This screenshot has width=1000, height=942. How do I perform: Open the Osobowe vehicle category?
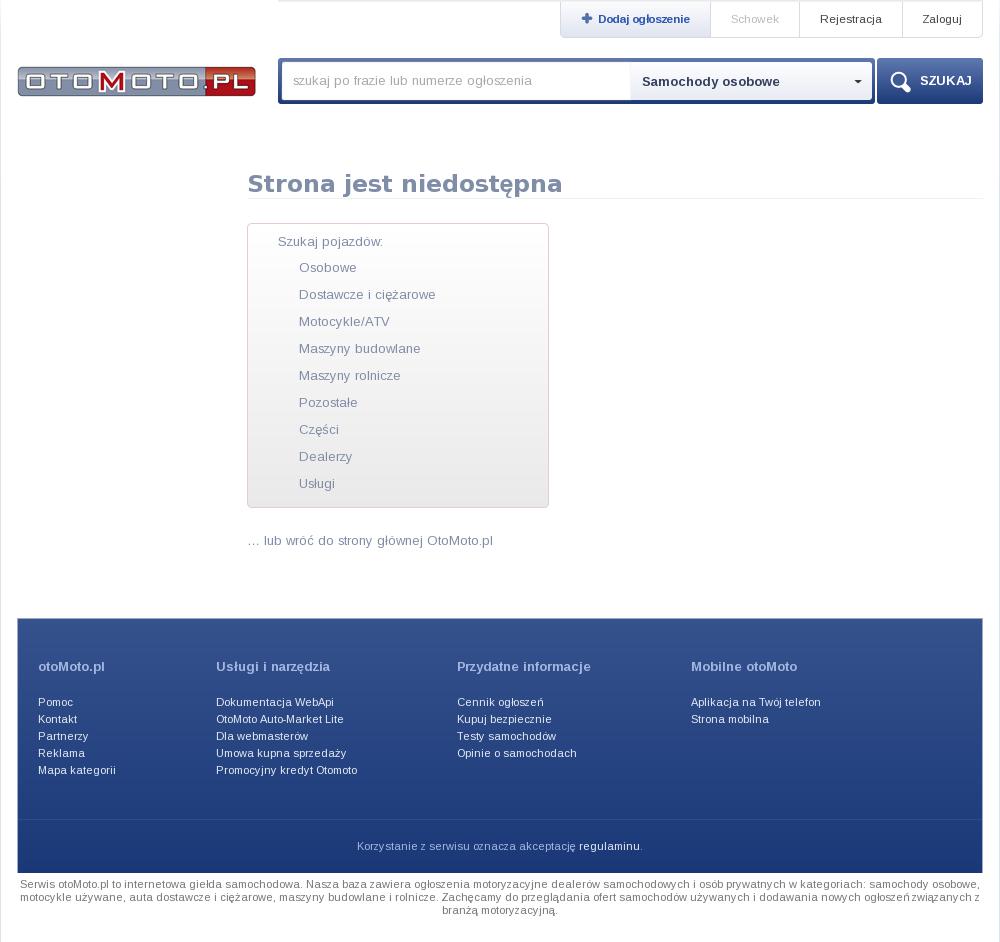coord(327,268)
